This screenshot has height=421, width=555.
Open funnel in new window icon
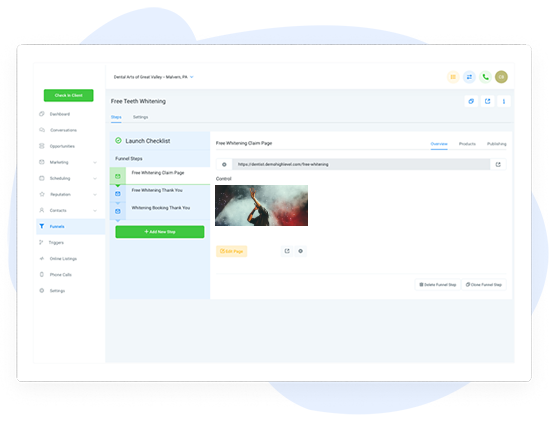[487, 101]
